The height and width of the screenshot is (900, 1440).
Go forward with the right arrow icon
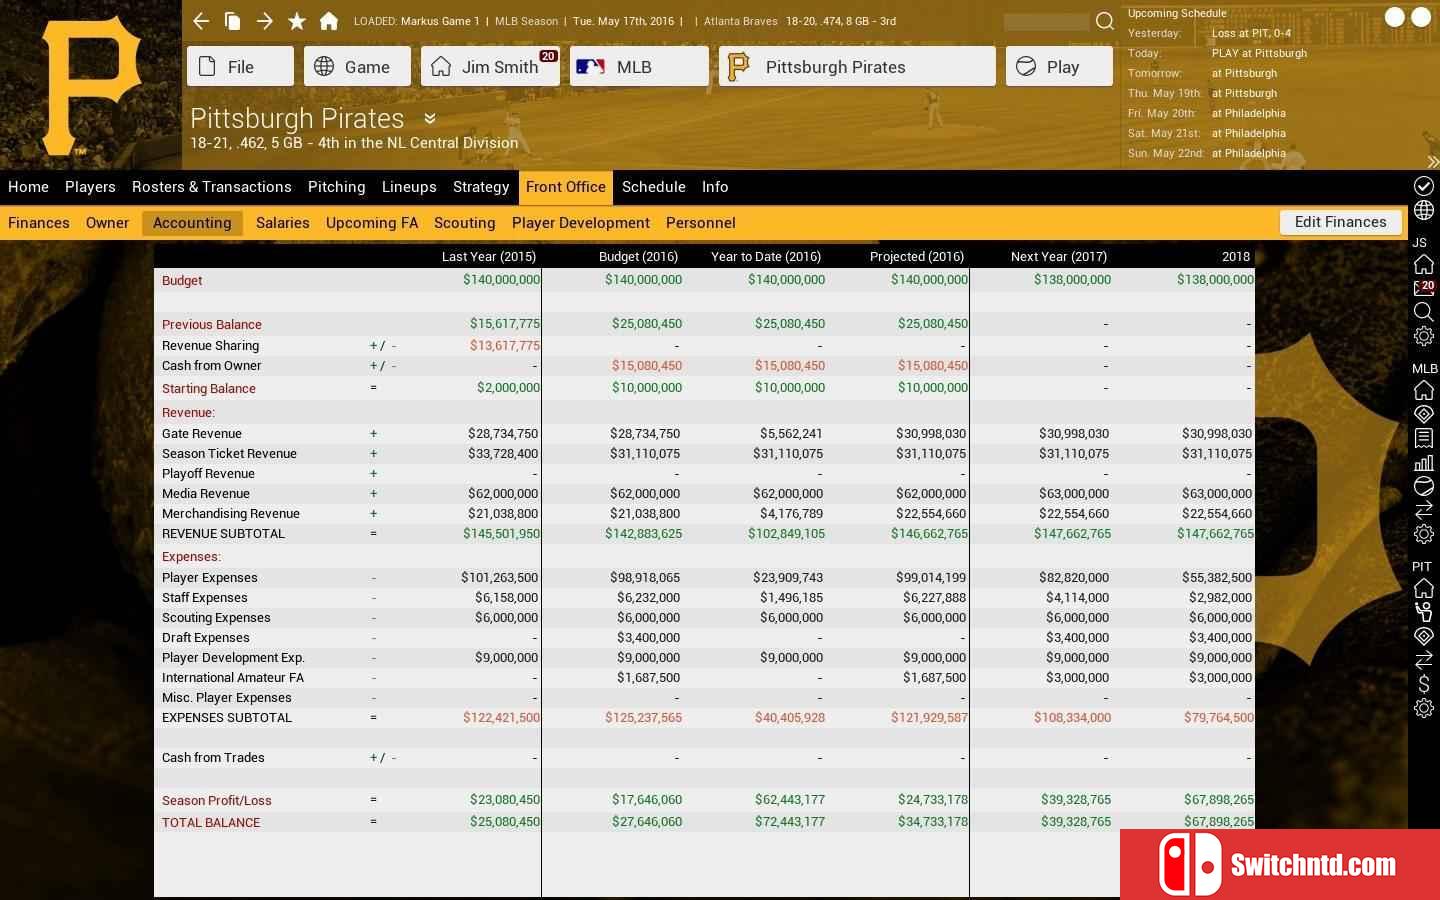click(265, 21)
